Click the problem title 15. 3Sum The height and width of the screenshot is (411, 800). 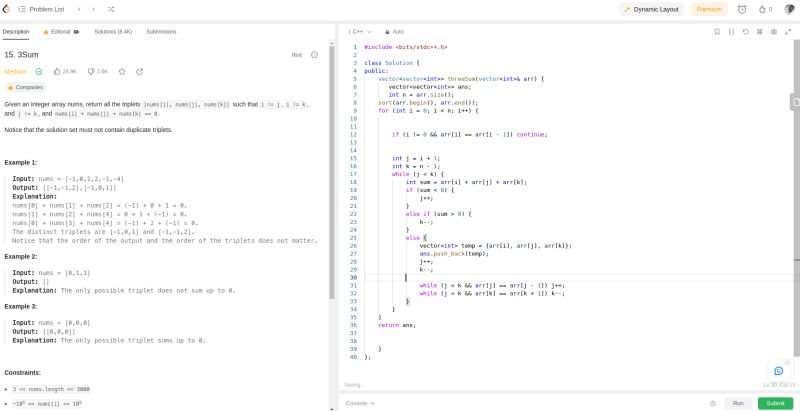point(21,55)
